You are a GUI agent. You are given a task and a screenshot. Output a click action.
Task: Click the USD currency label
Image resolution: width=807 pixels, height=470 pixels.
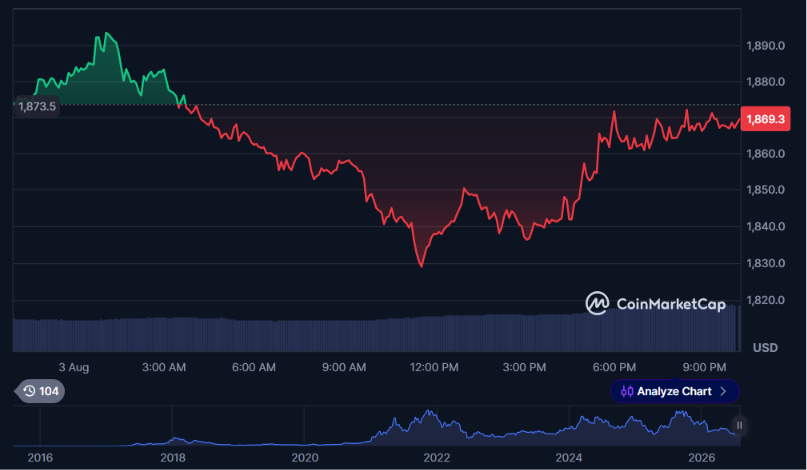(x=765, y=348)
